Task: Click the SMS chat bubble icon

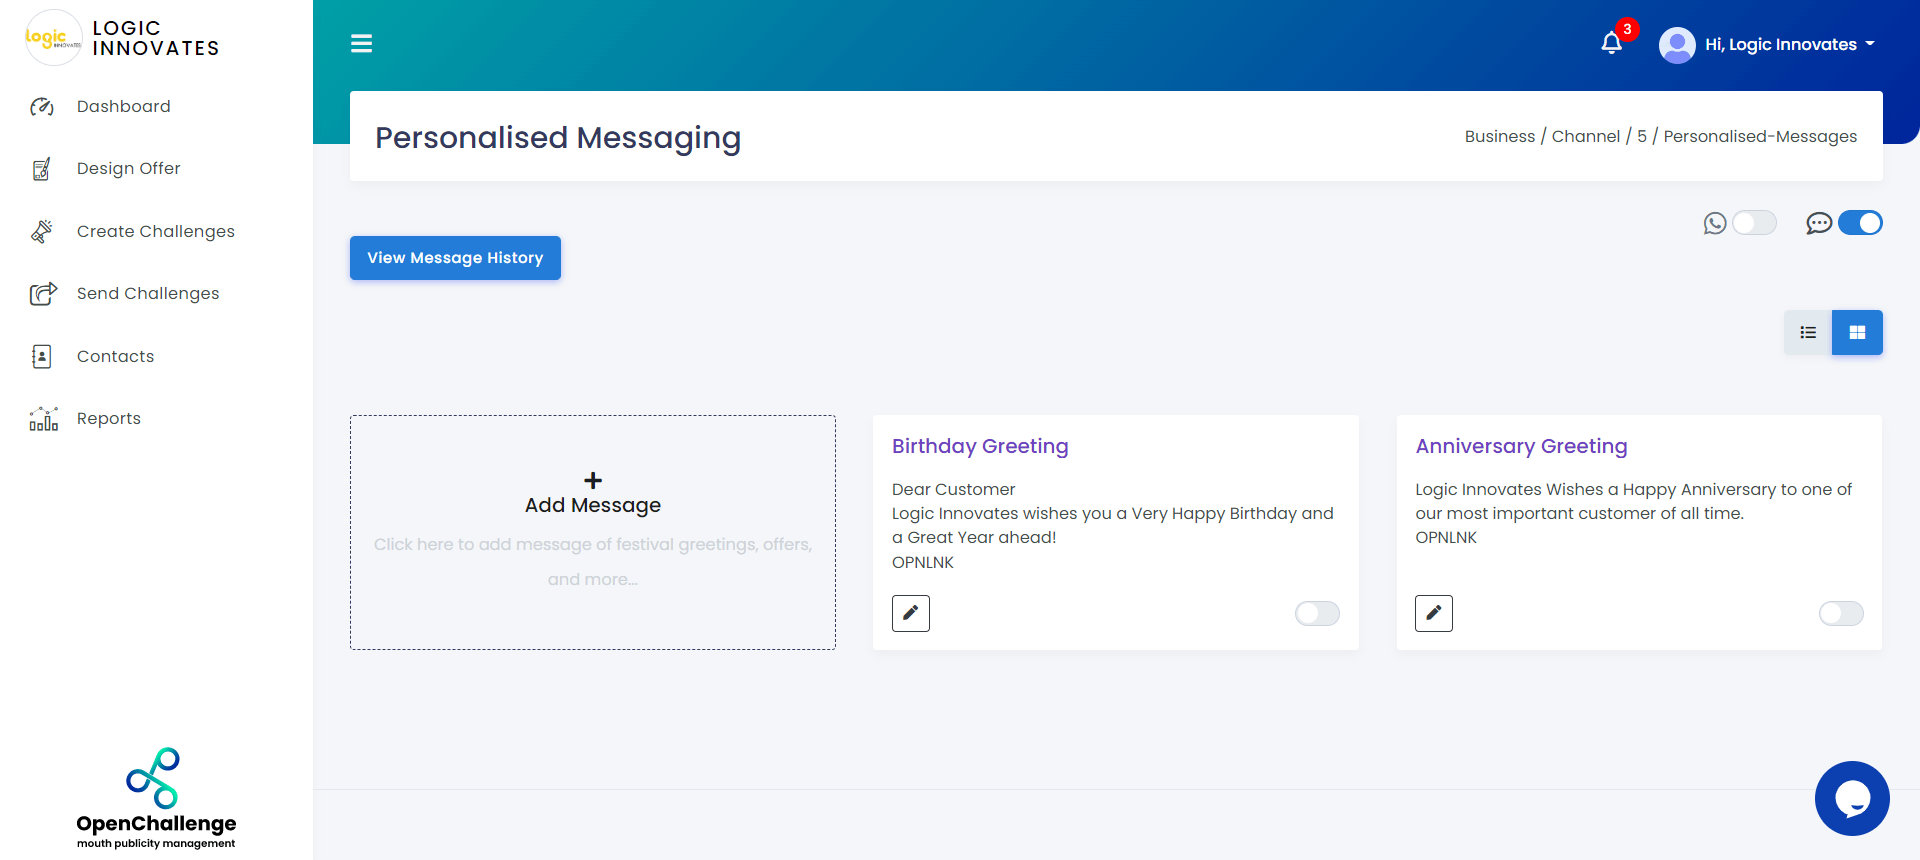Action: click(1819, 223)
